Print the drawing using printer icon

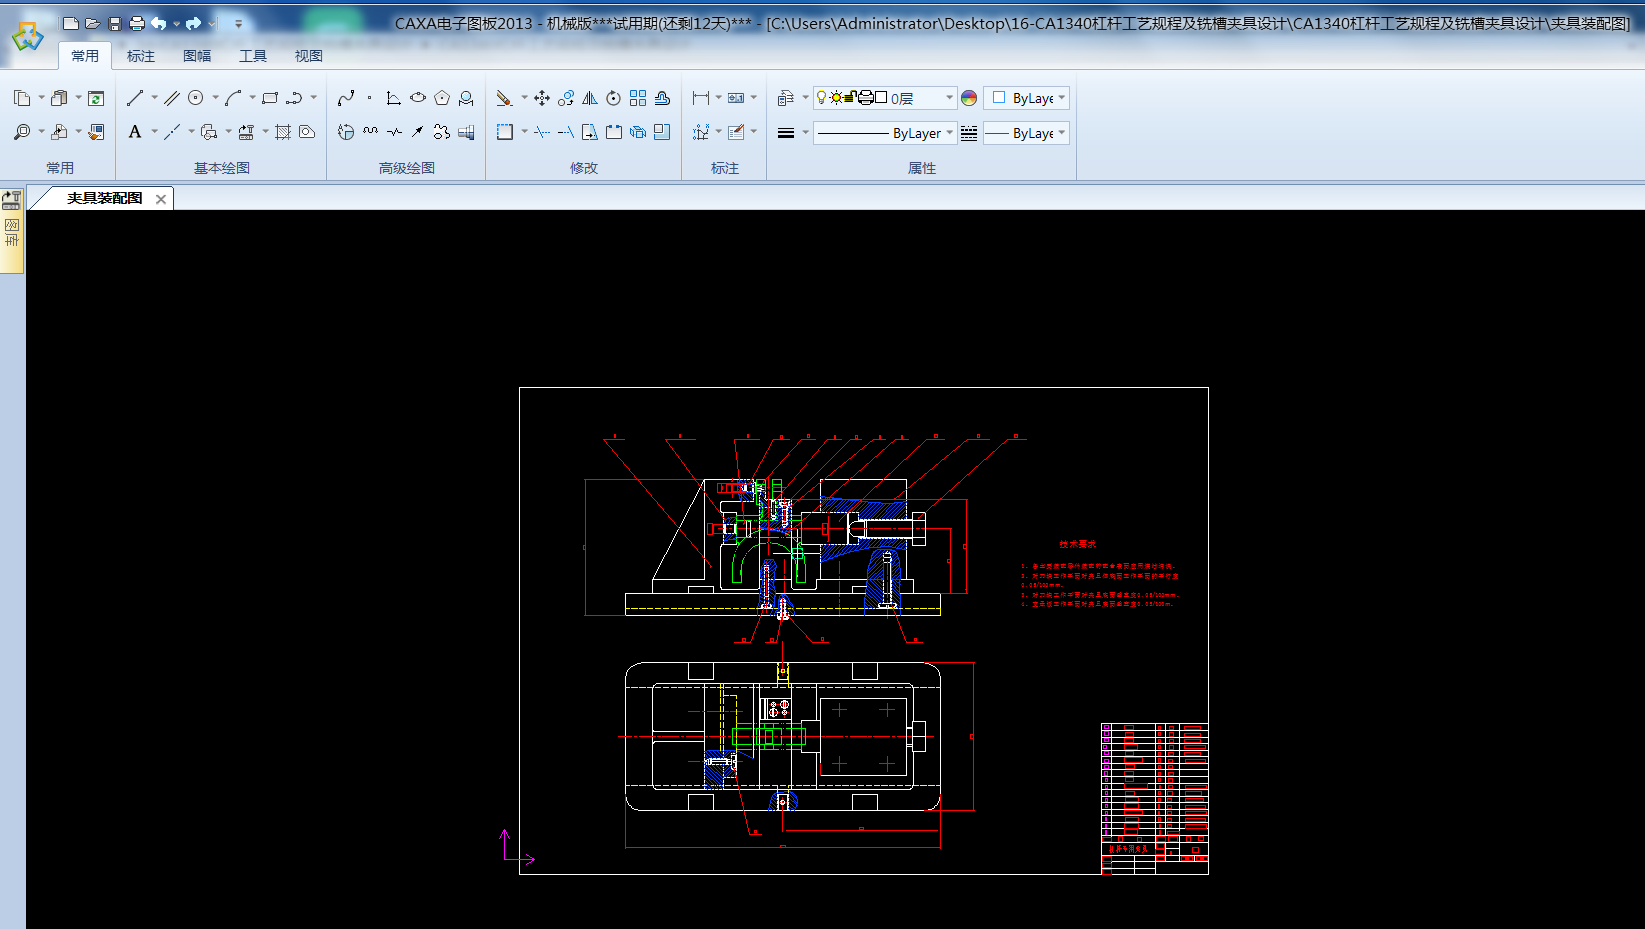137,23
